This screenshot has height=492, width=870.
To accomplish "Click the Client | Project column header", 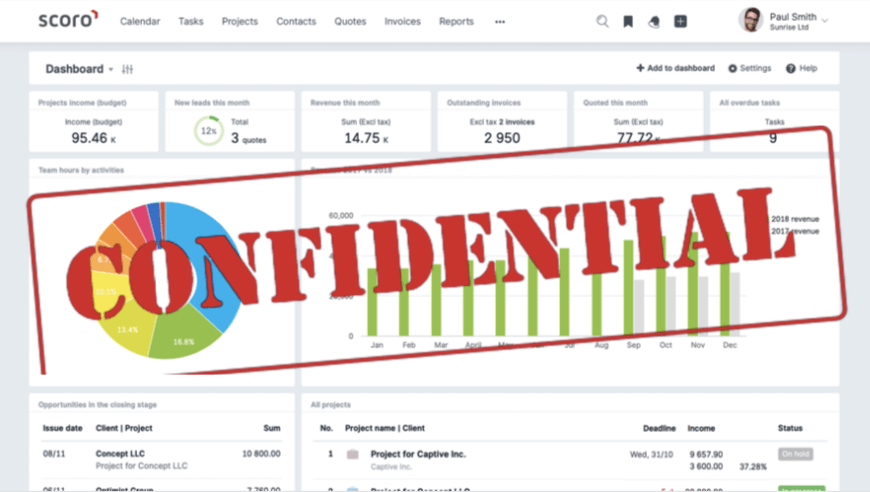I will (124, 428).
